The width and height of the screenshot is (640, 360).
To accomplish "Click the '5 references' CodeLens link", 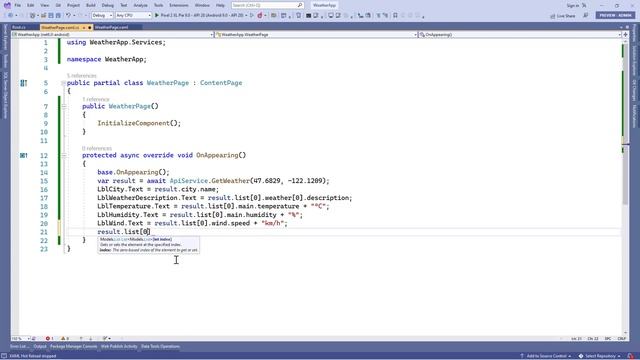I will (82, 76).
